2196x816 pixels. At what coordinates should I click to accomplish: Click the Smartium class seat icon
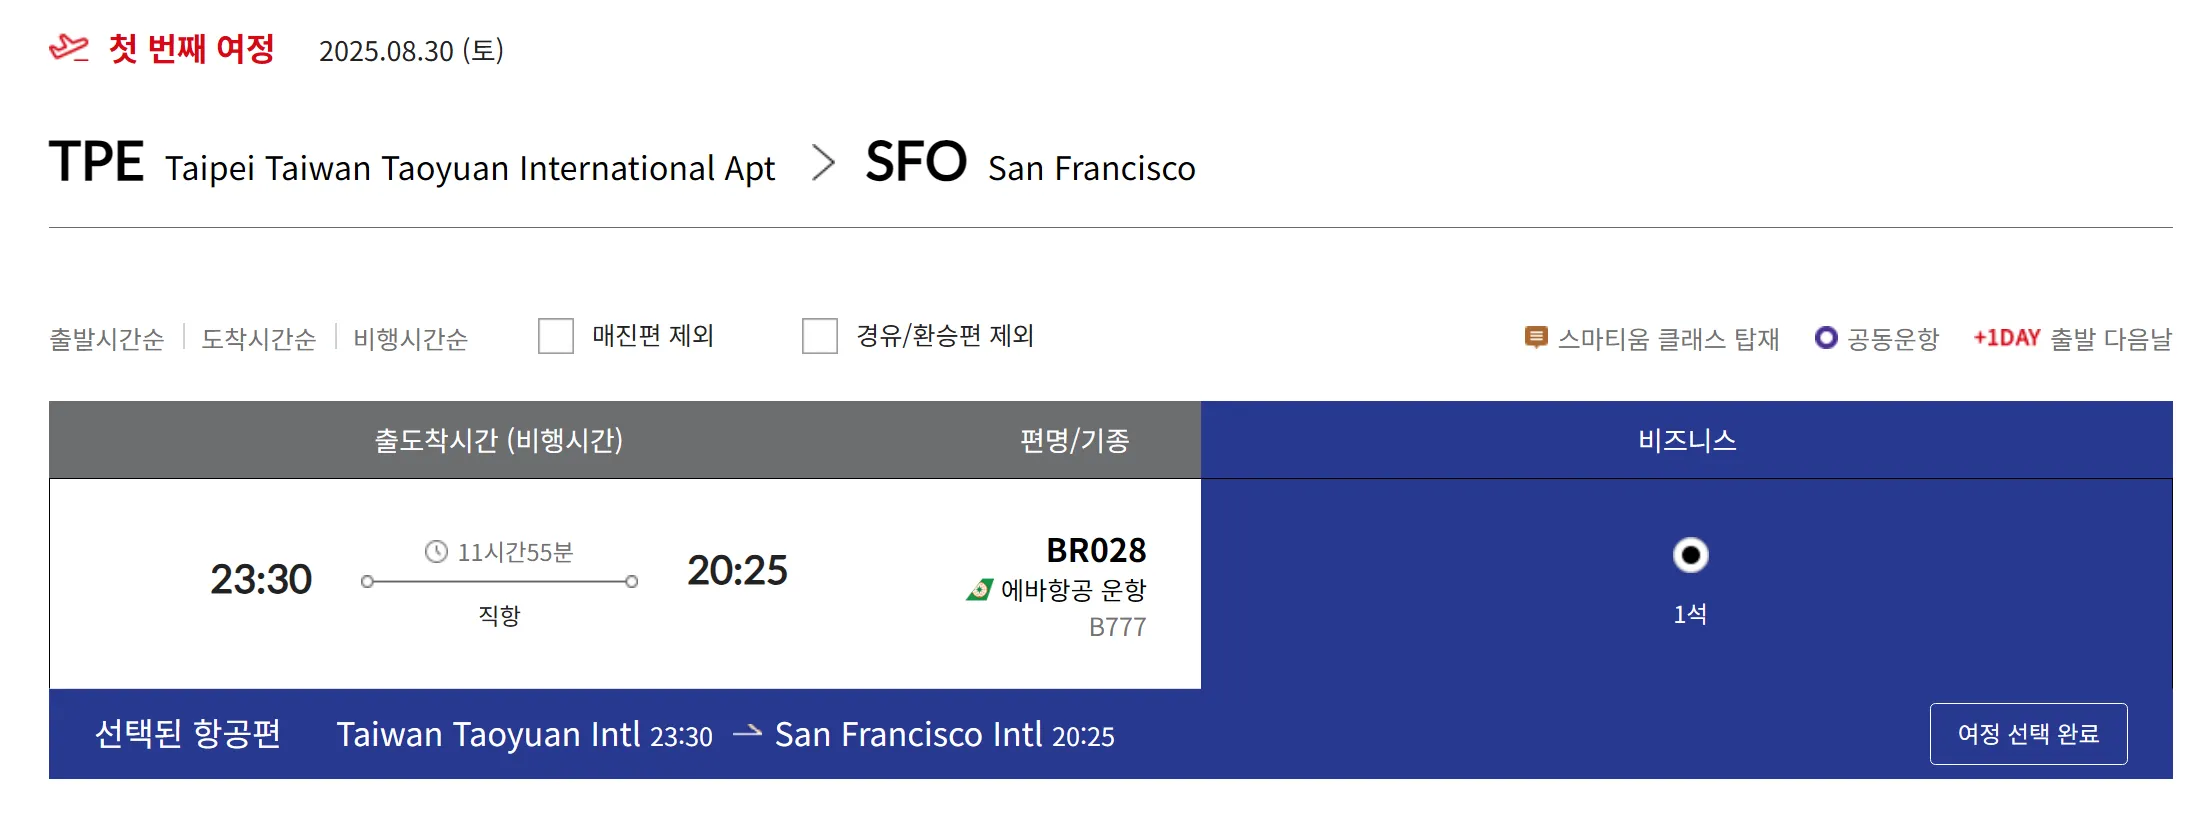[1535, 338]
